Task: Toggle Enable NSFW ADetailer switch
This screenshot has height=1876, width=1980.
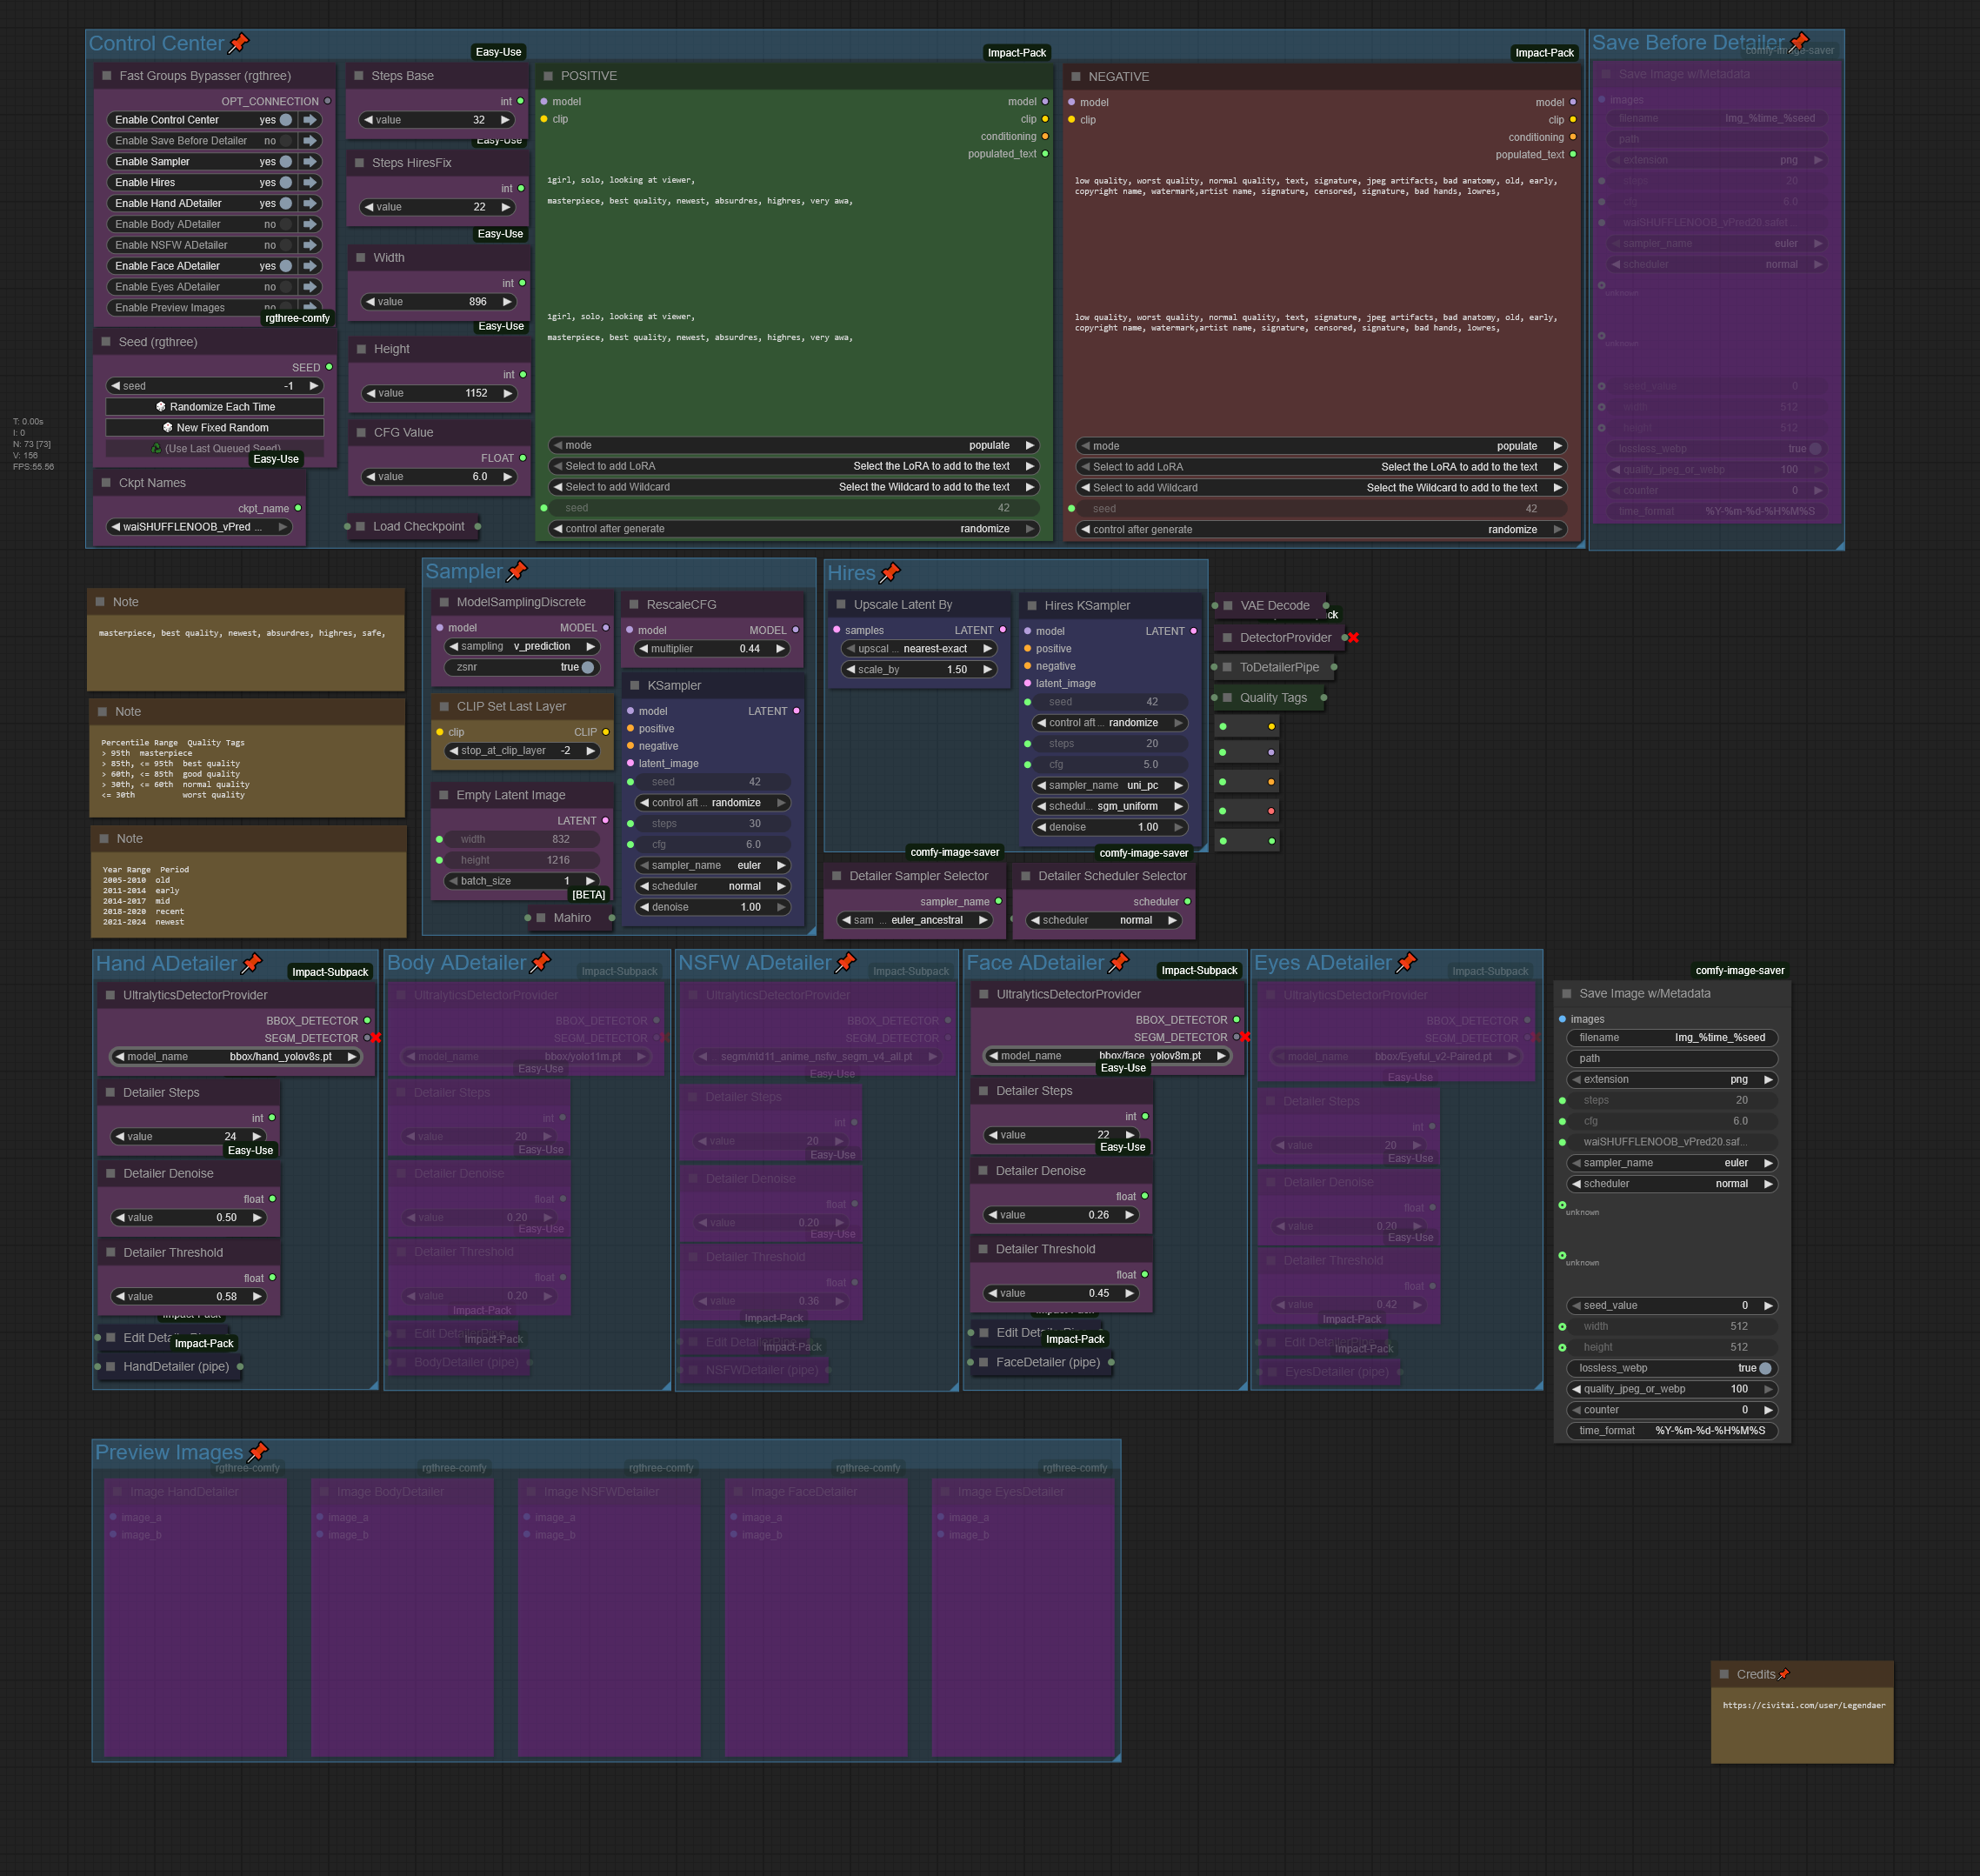Action: 286,245
